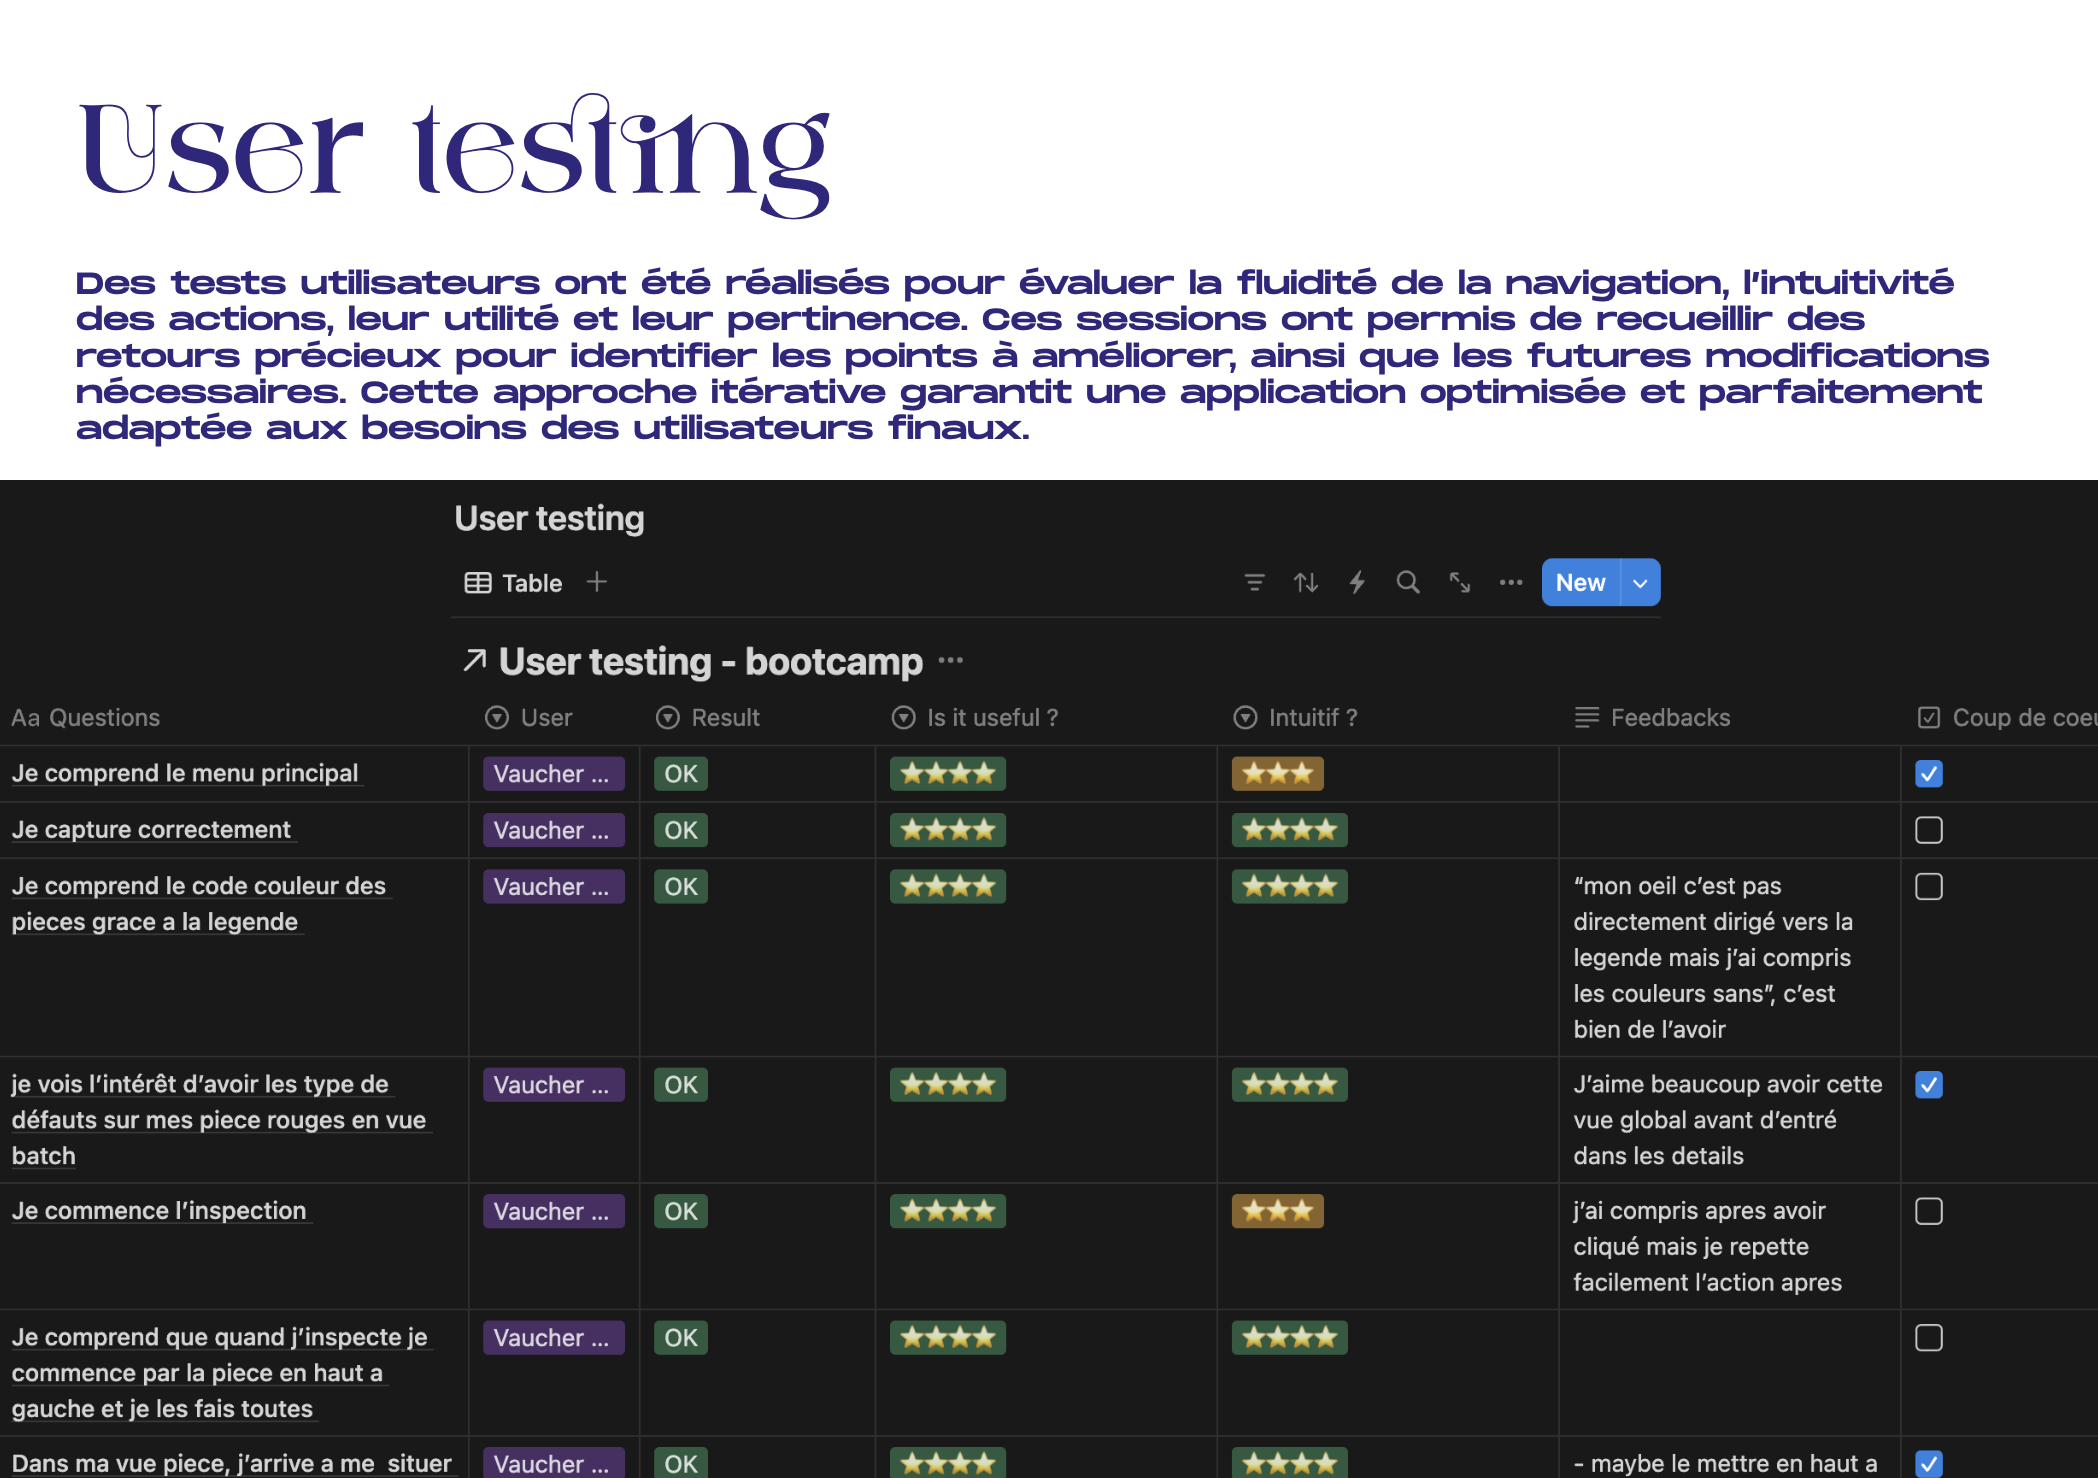Open page Je comprend que quand j'inspecte
Screen dimensions: 2098x1478
[x=219, y=1373]
